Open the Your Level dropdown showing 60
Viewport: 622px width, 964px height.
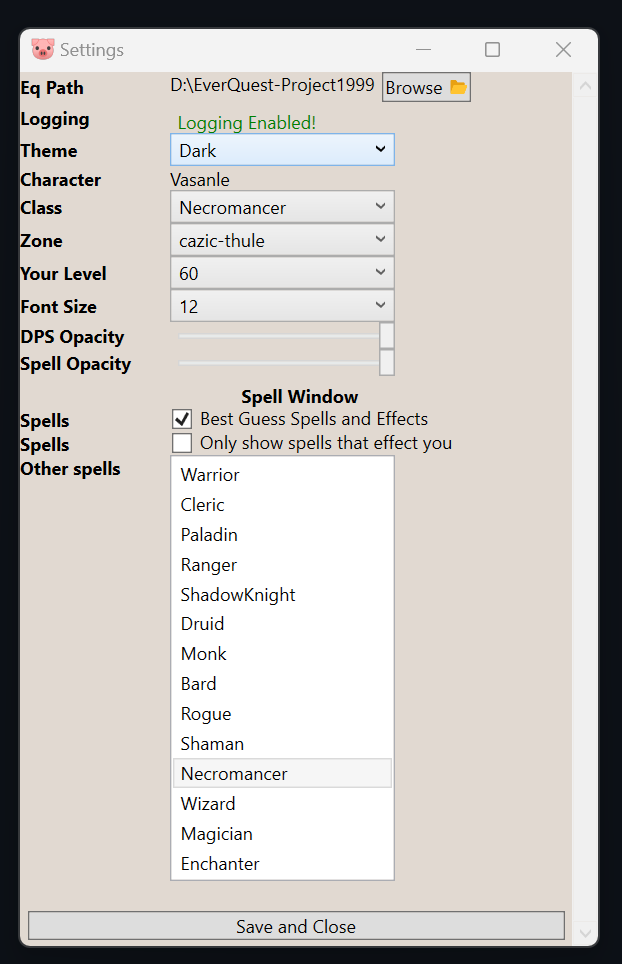(x=282, y=273)
